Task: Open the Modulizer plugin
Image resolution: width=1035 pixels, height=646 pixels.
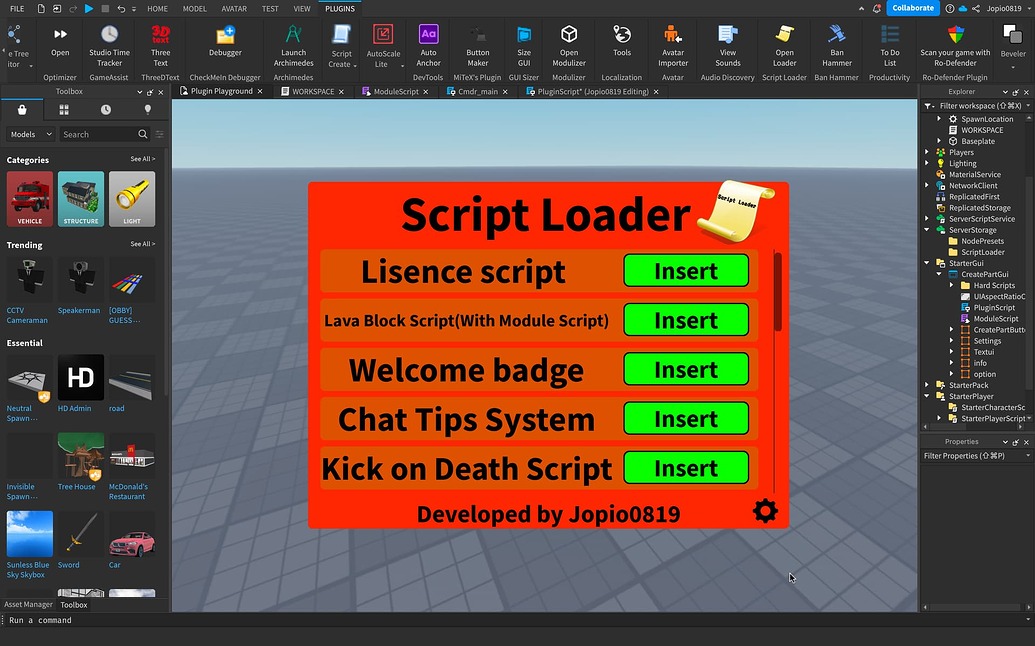Action: click(x=568, y=45)
